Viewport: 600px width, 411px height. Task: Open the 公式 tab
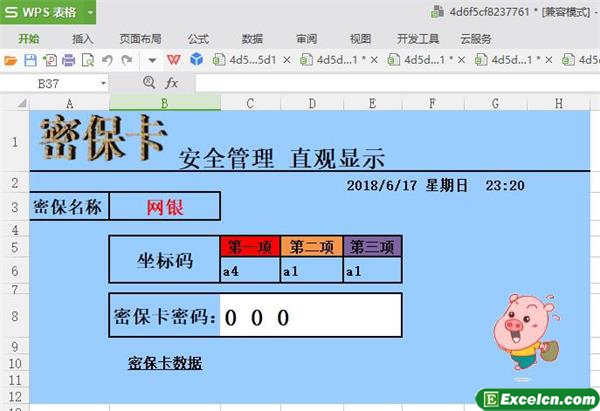pos(198,39)
